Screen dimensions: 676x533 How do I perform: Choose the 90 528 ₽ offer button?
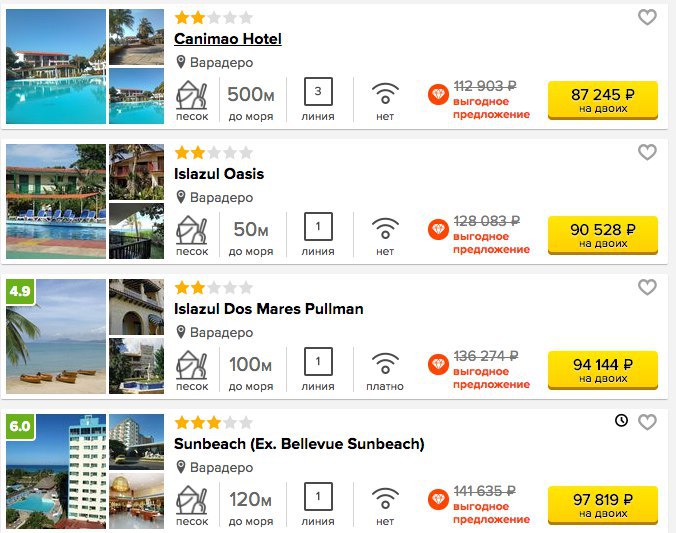coord(603,235)
